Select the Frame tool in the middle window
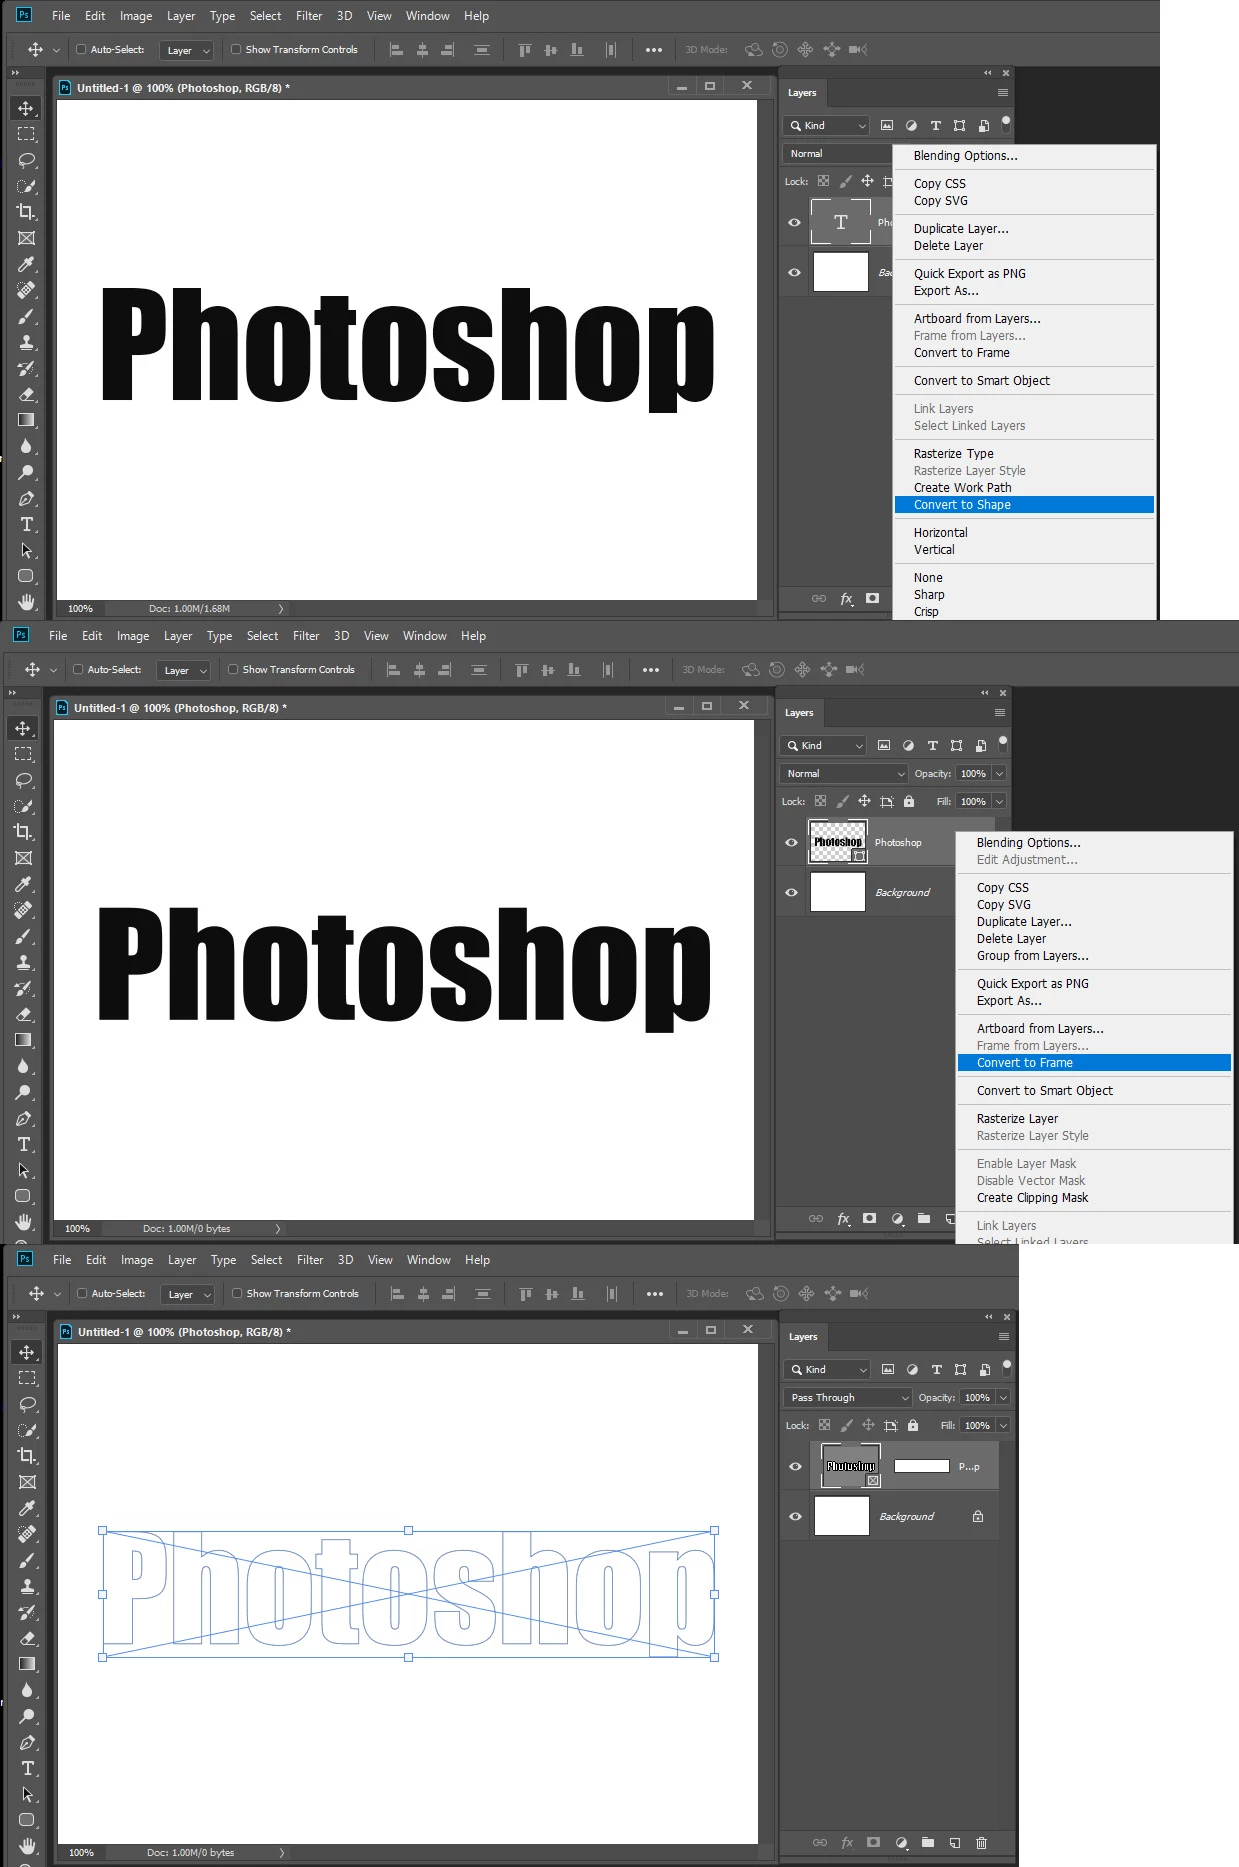This screenshot has width=1239, height=1867. point(24,858)
